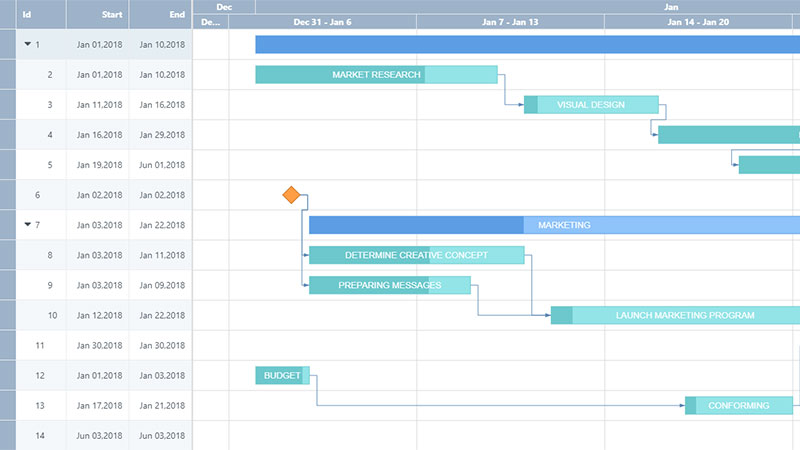
Task: Click end date Jun 01,2018 of task 5
Action: click(162, 165)
